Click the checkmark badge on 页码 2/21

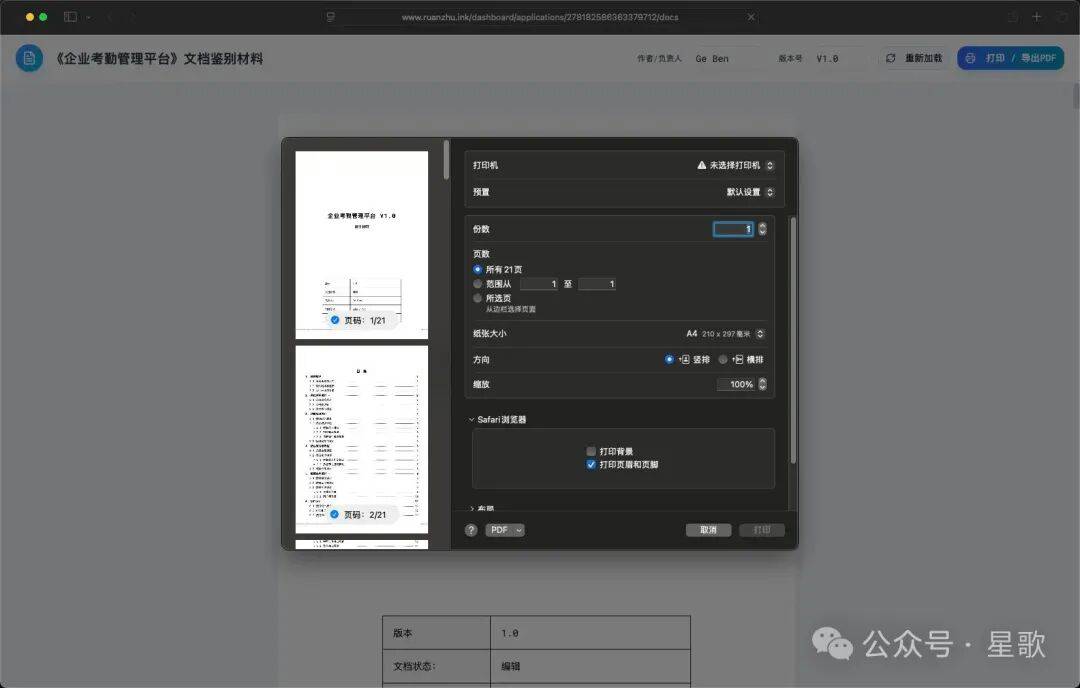click(335, 514)
